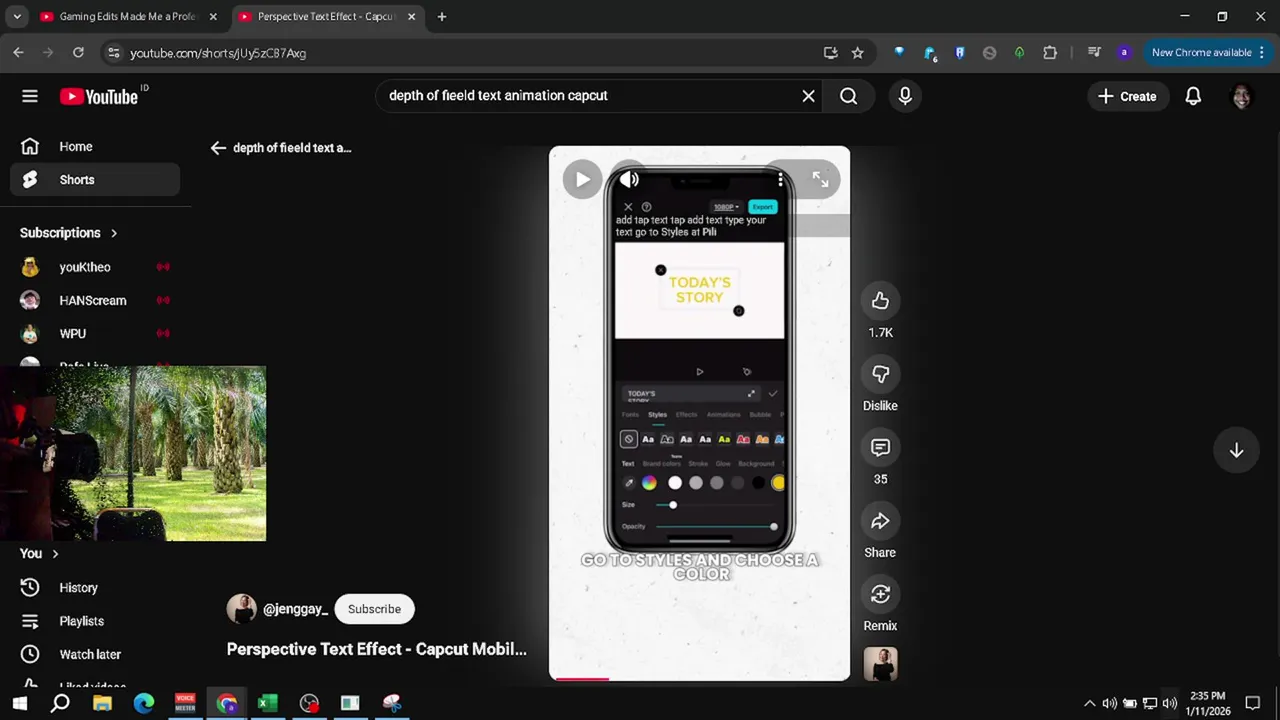Click the address bar URL
Screen dimensions: 1280x720
tap(218, 53)
